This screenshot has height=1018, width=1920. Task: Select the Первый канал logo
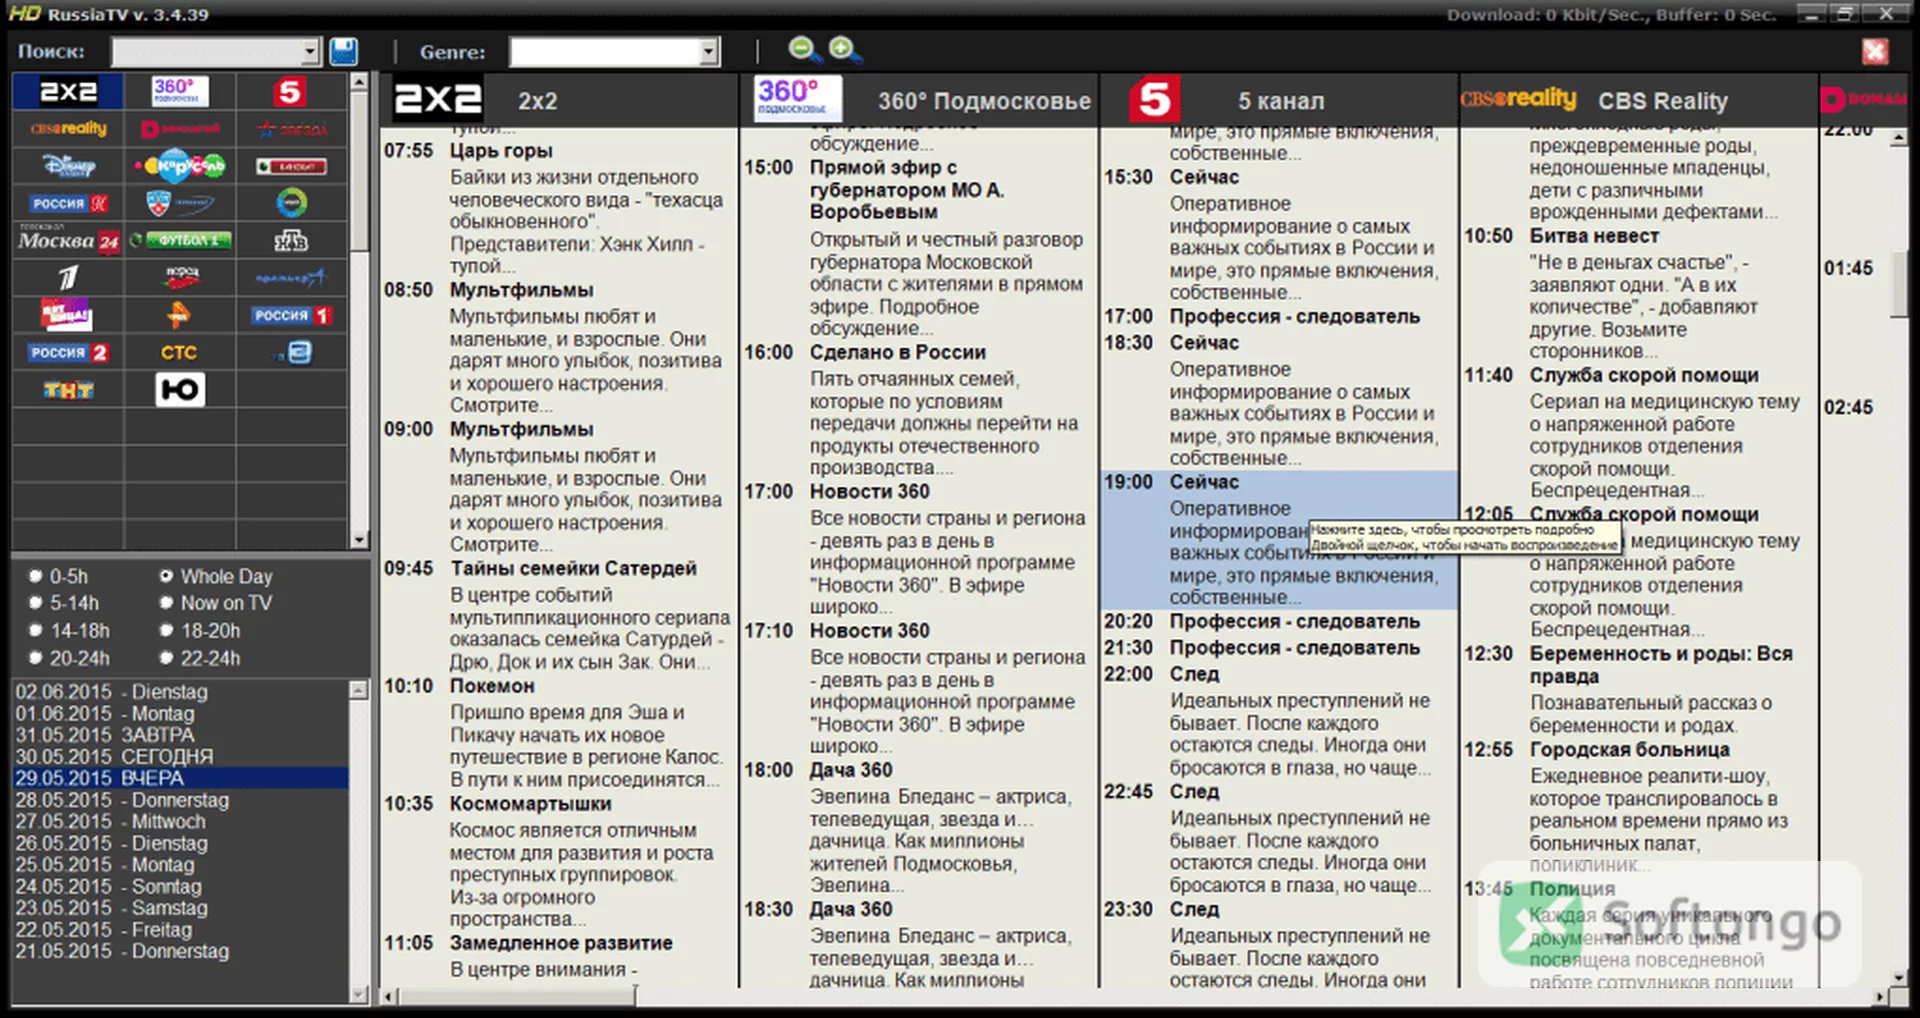68,277
